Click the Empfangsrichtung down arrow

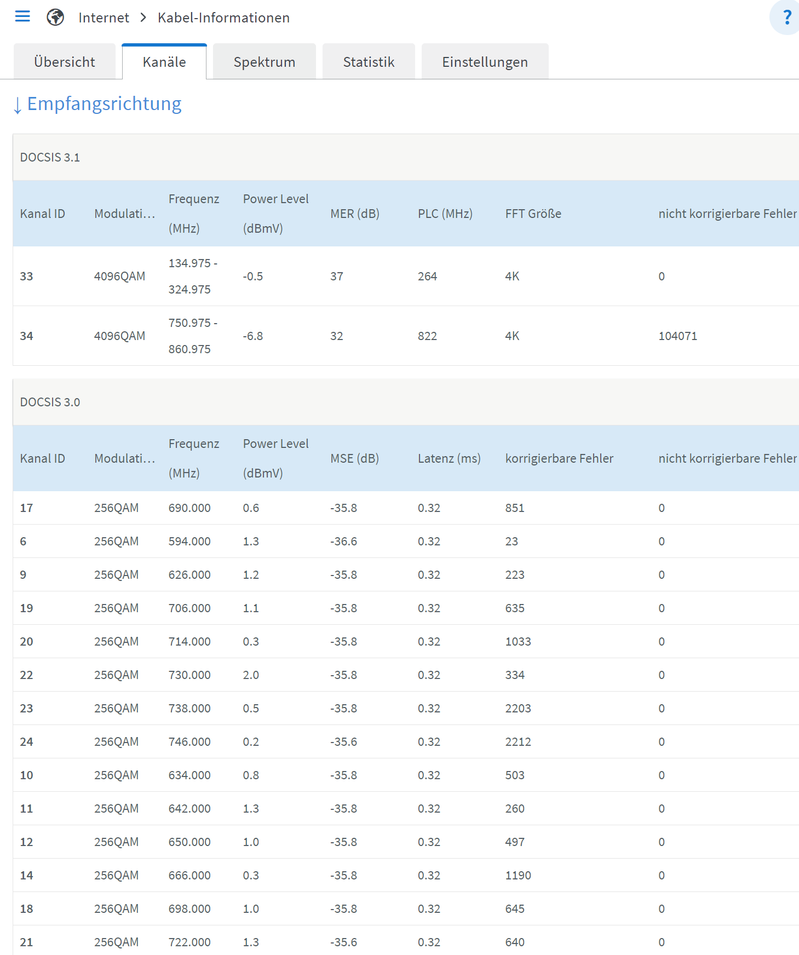pos(17,104)
